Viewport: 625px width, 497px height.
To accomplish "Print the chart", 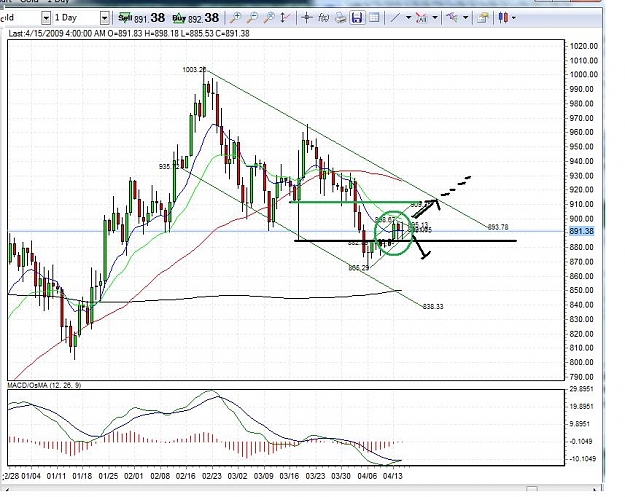I will coord(340,18).
